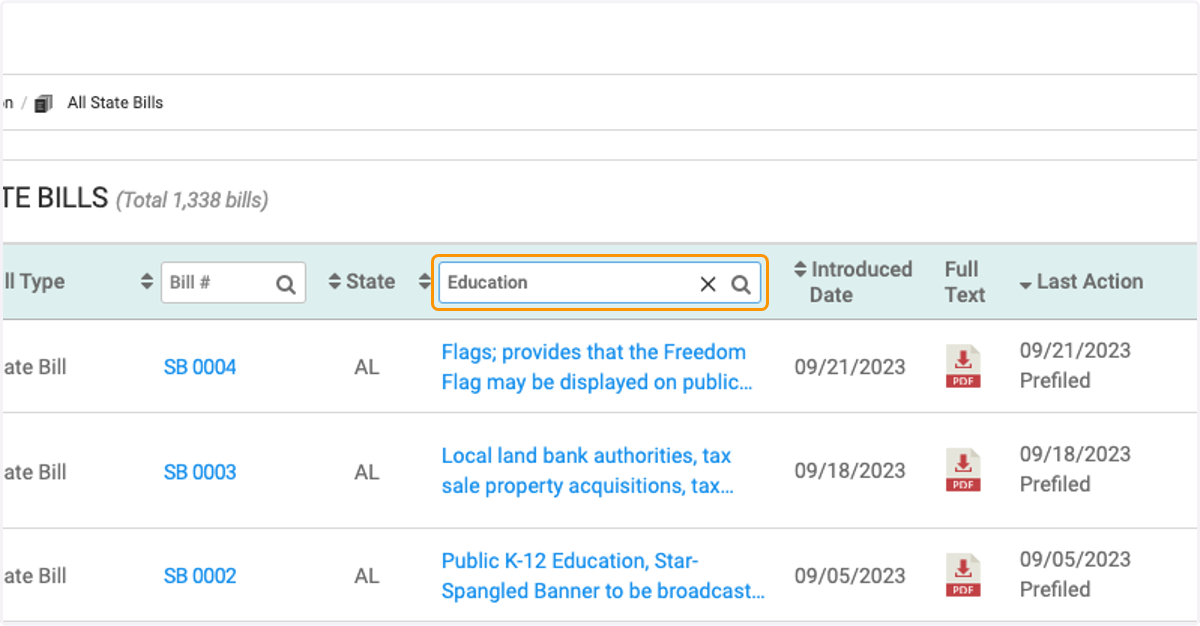The height and width of the screenshot is (626, 1200).
Task: Click the Bill # search magnifier icon
Action: [x=286, y=284]
